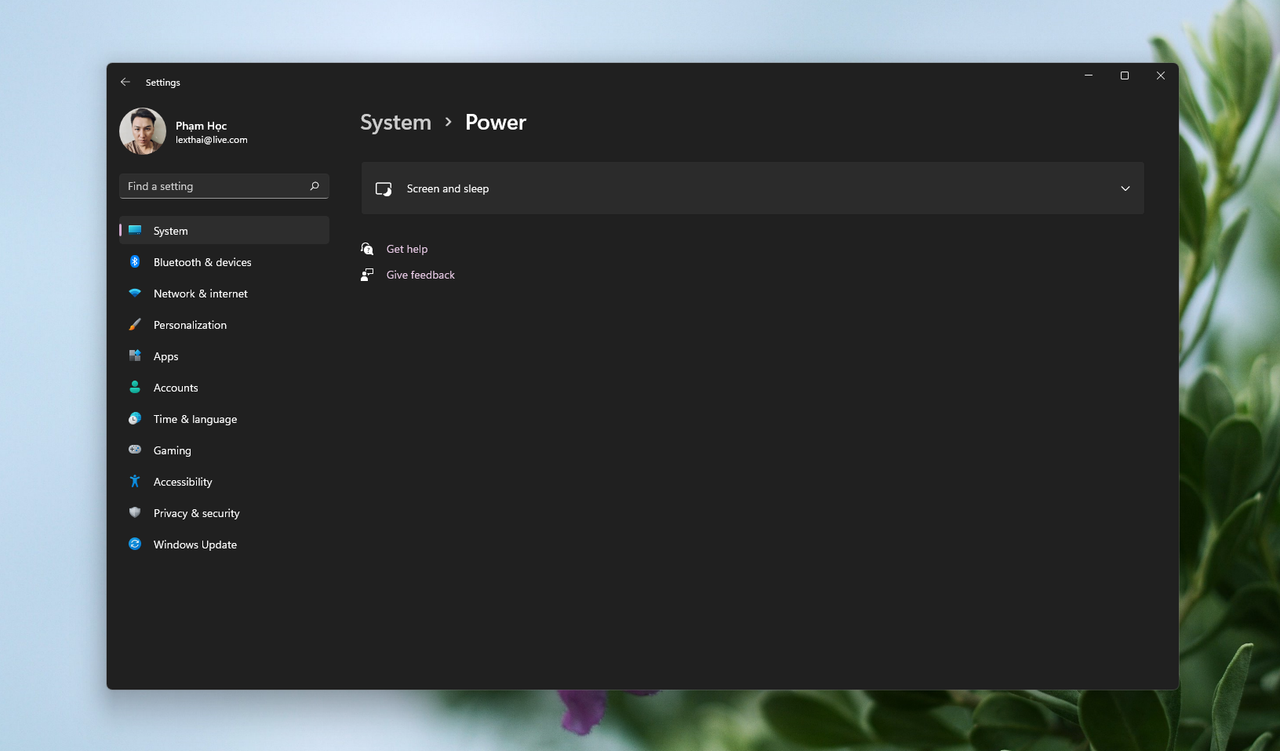1280x751 pixels.
Task: Open Apps via its sidebar icon
Action: [135, 356]
